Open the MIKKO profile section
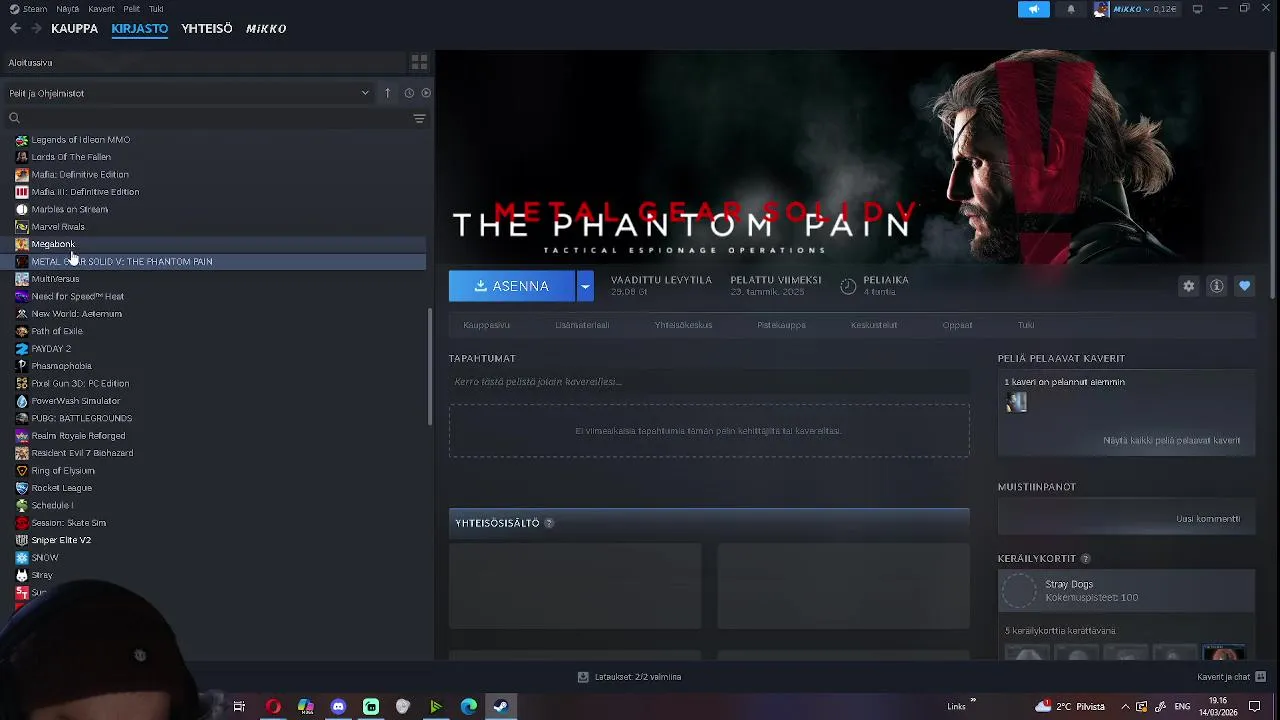 pyautogui.click(x=266, y=28)
